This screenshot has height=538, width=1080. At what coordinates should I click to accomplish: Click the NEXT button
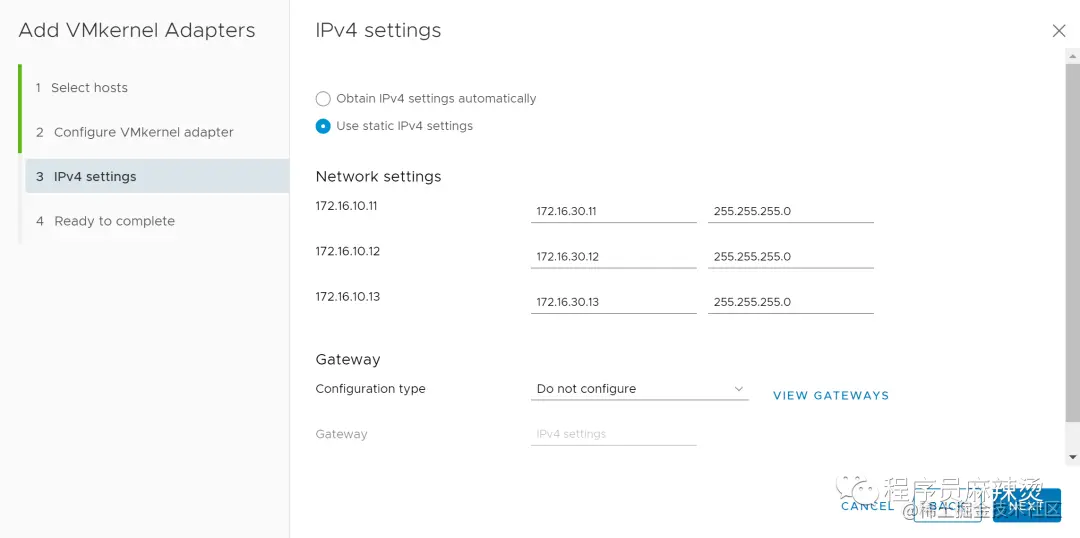pyautogui.click(x=1026, y=506)
